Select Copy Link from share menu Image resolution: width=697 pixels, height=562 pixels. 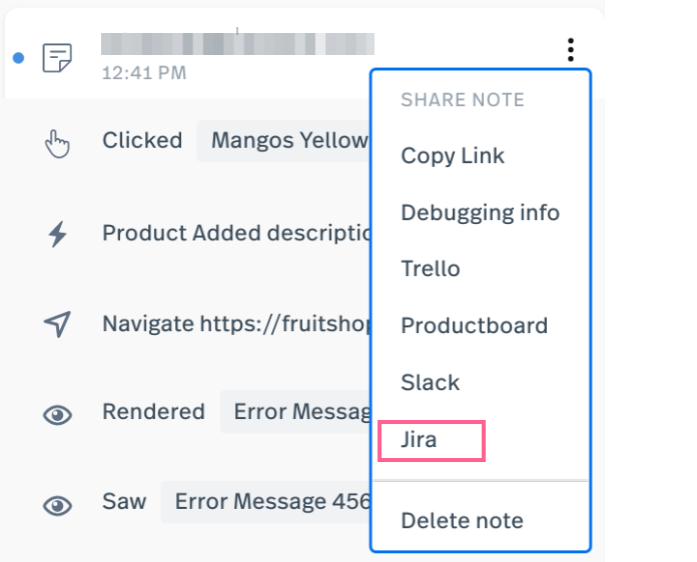point(453,156)
